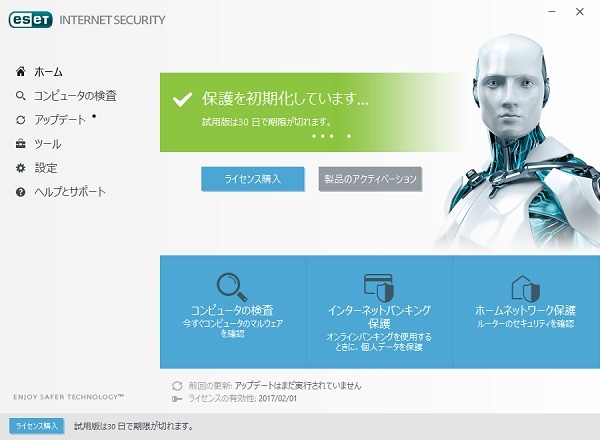Open the ホーム menu item
600x440 pixels.
pos(48,72)
